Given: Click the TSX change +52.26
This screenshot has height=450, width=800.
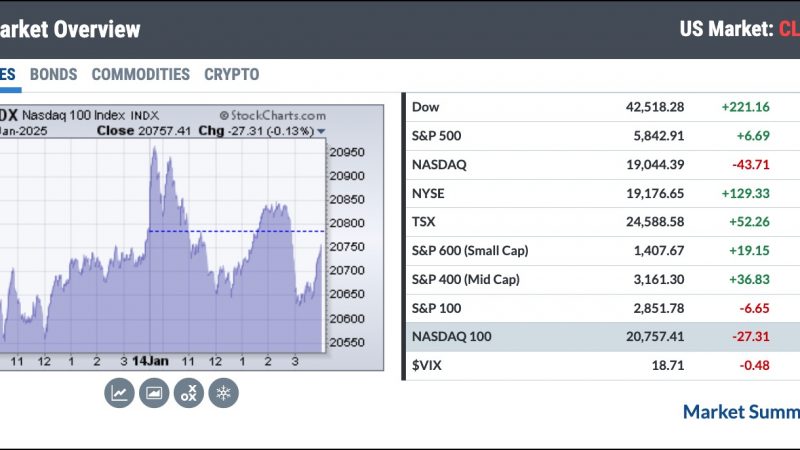Looking at the screenshot, I should 749,222.
